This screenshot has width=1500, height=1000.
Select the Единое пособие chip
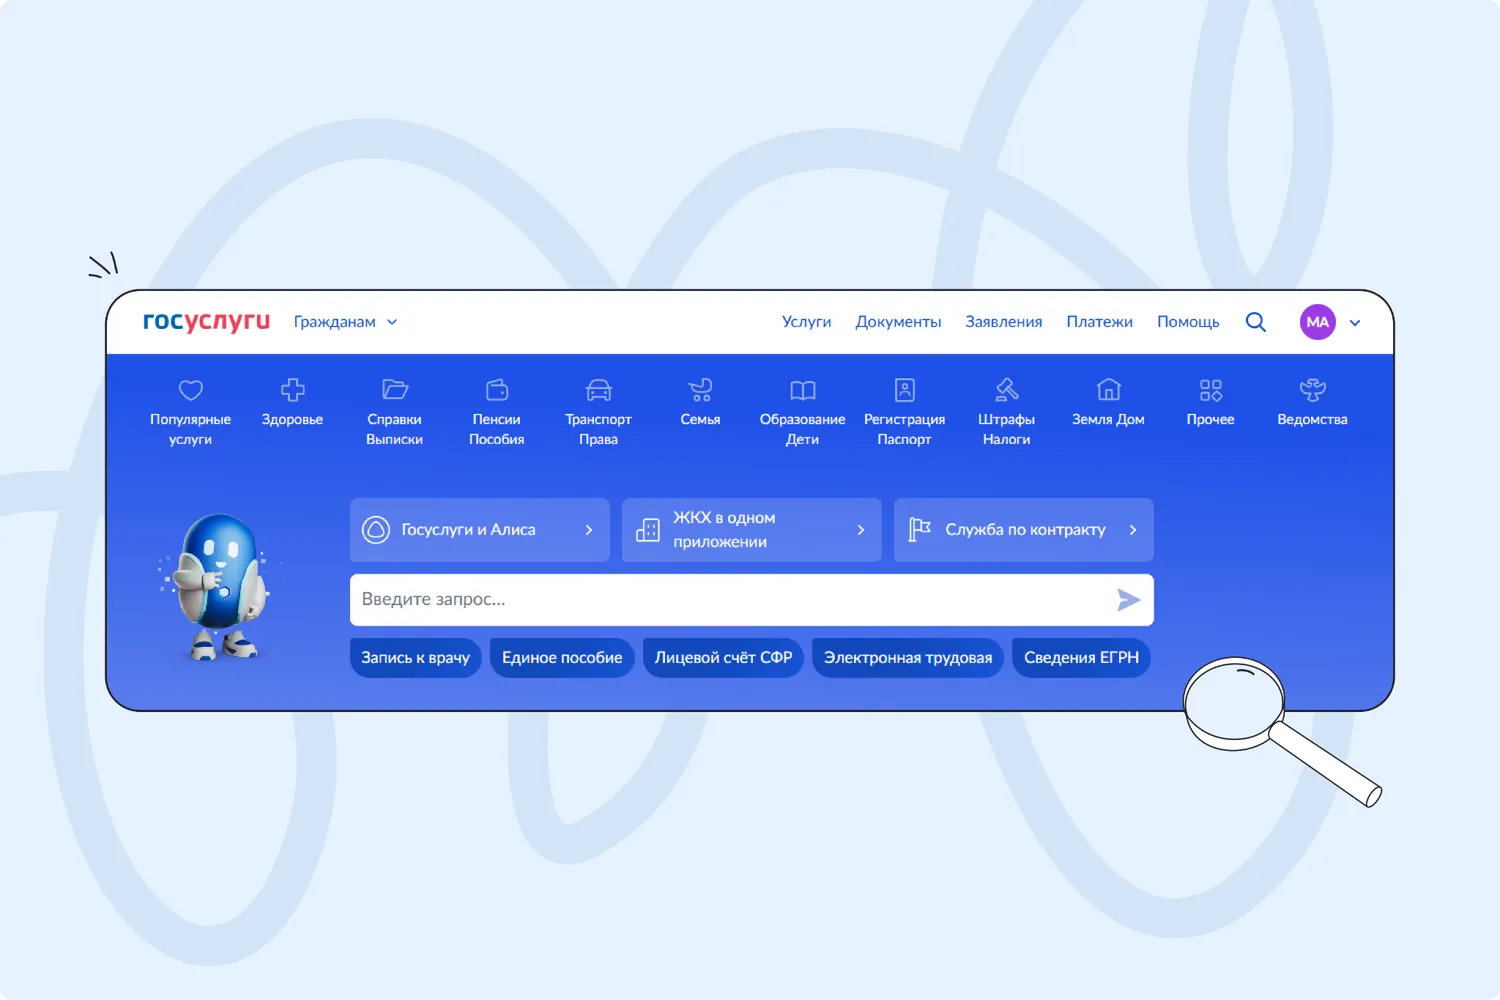coord(562,658)
